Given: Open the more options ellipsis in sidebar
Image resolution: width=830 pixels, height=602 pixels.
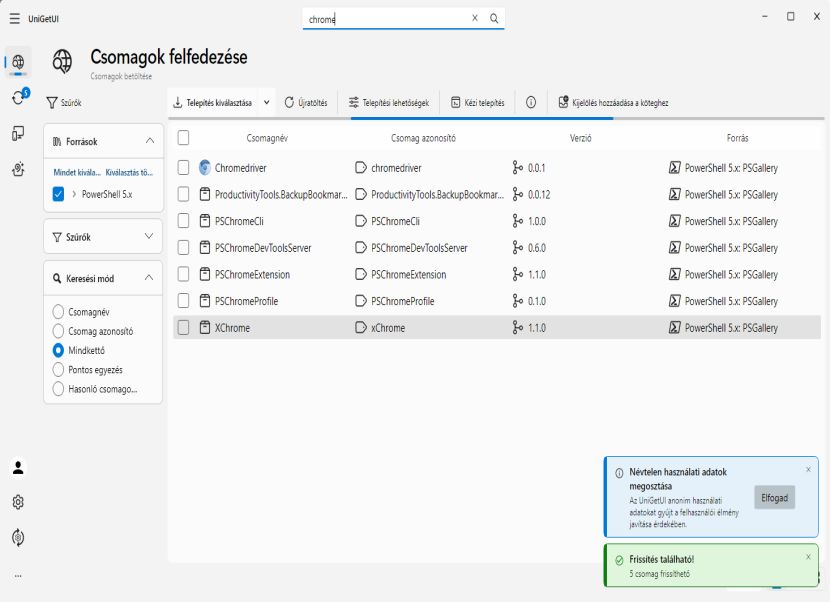Looking at the screenshot, I should click(18, 576).
